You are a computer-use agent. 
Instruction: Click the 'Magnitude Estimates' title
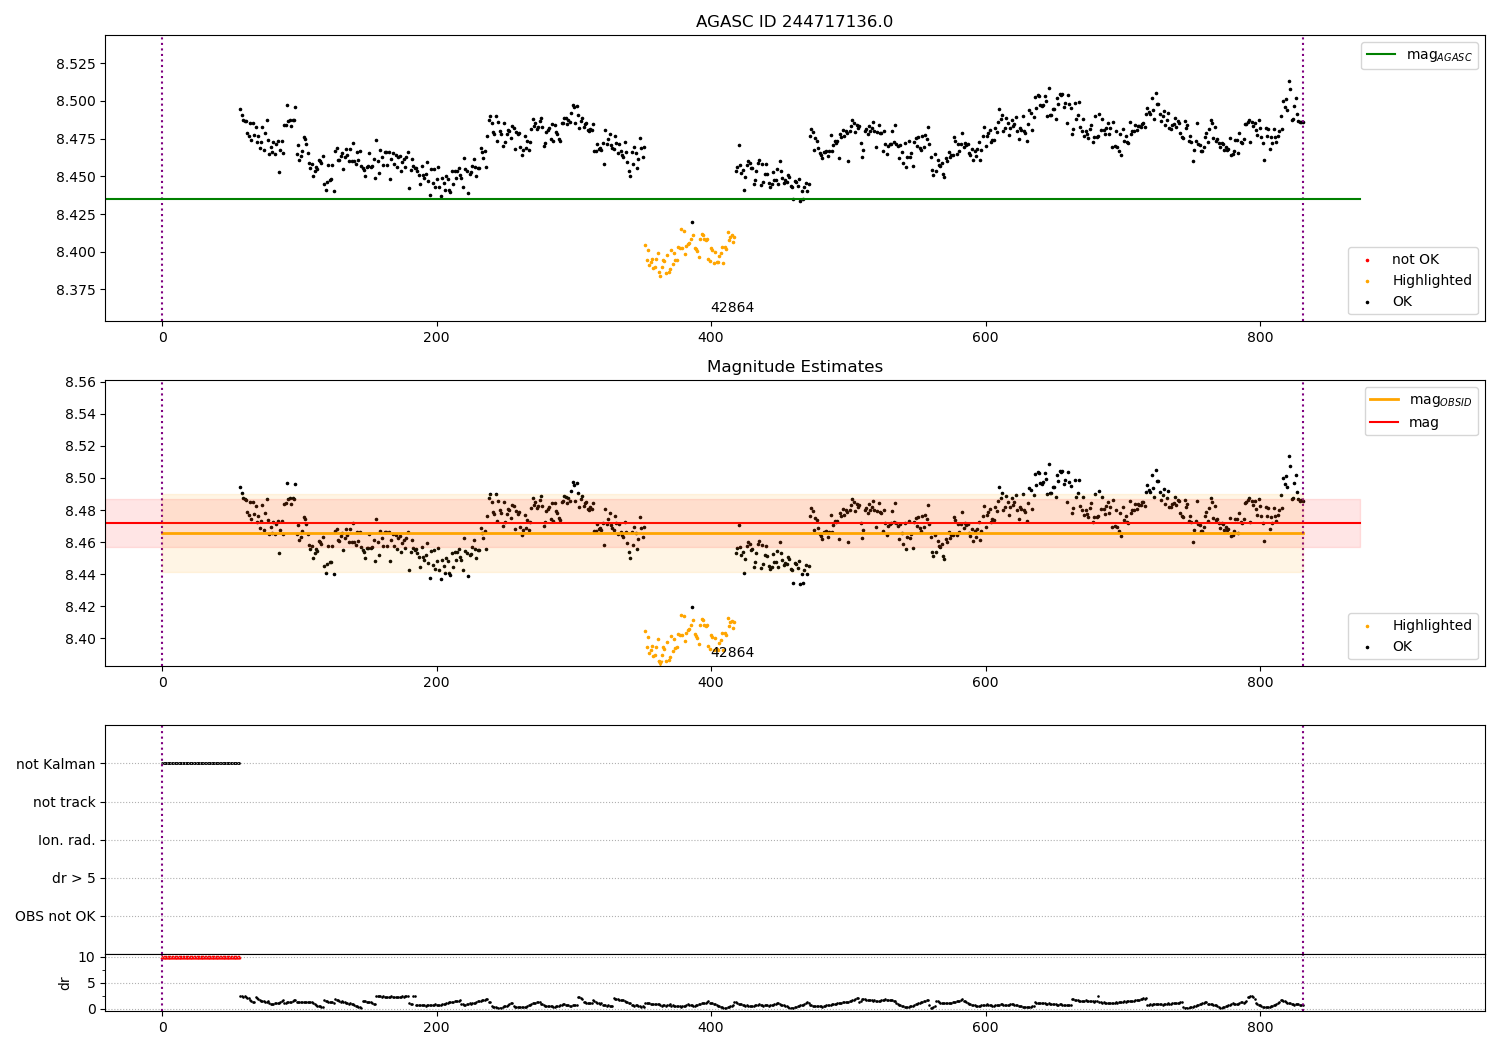[794, 367]
